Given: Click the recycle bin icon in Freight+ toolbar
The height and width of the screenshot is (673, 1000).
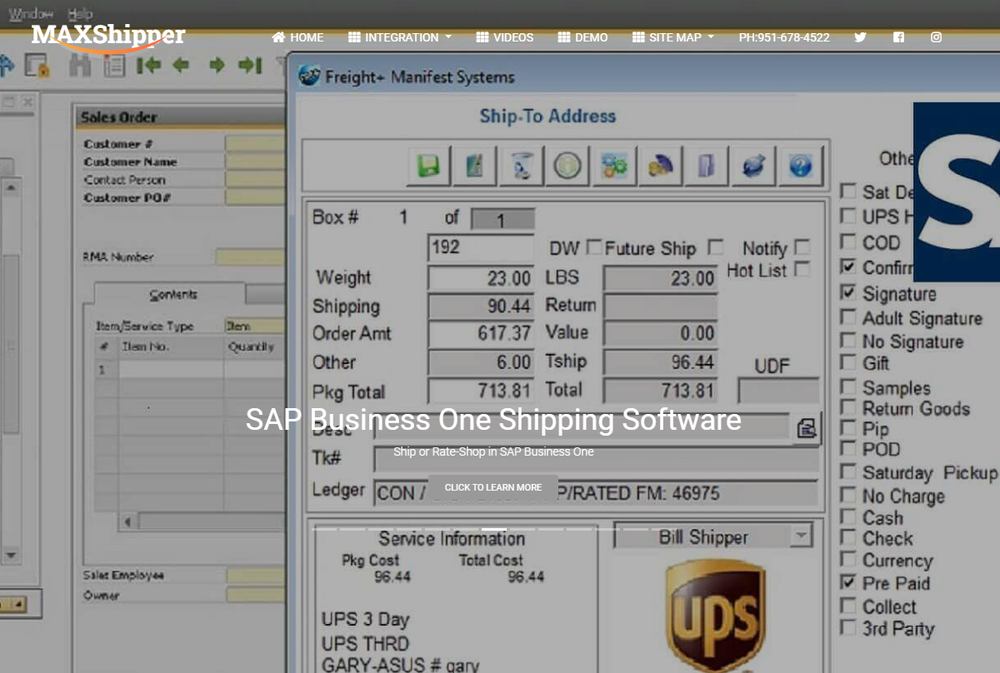Looking at the screenshot, I should click(521, 166).
